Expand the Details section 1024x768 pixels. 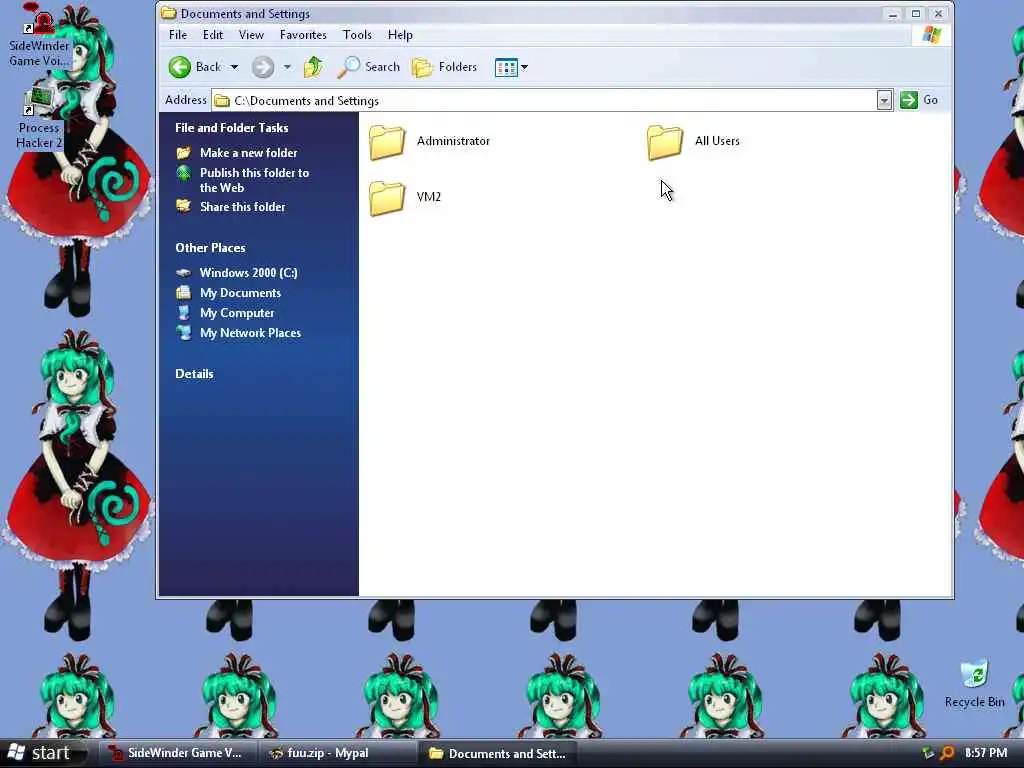(x=194, y=374)
